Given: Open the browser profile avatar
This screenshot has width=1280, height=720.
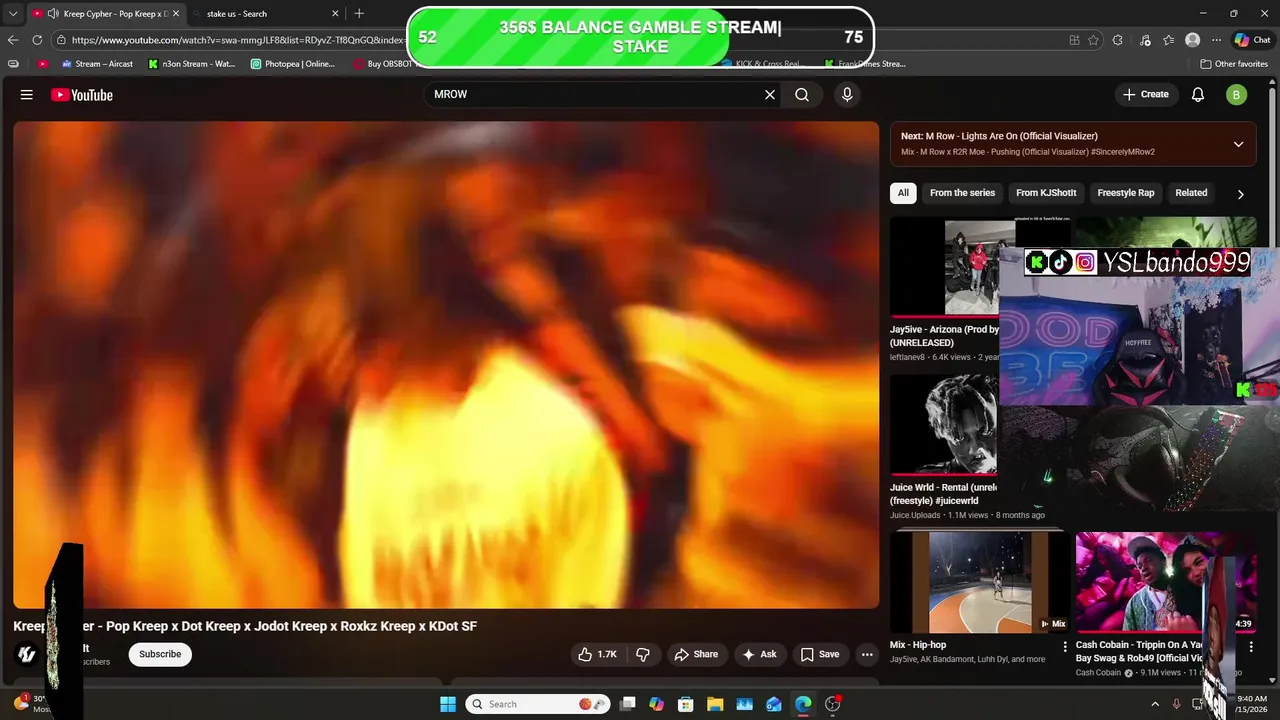Looking at the screenshot, I should point(1192,40).
